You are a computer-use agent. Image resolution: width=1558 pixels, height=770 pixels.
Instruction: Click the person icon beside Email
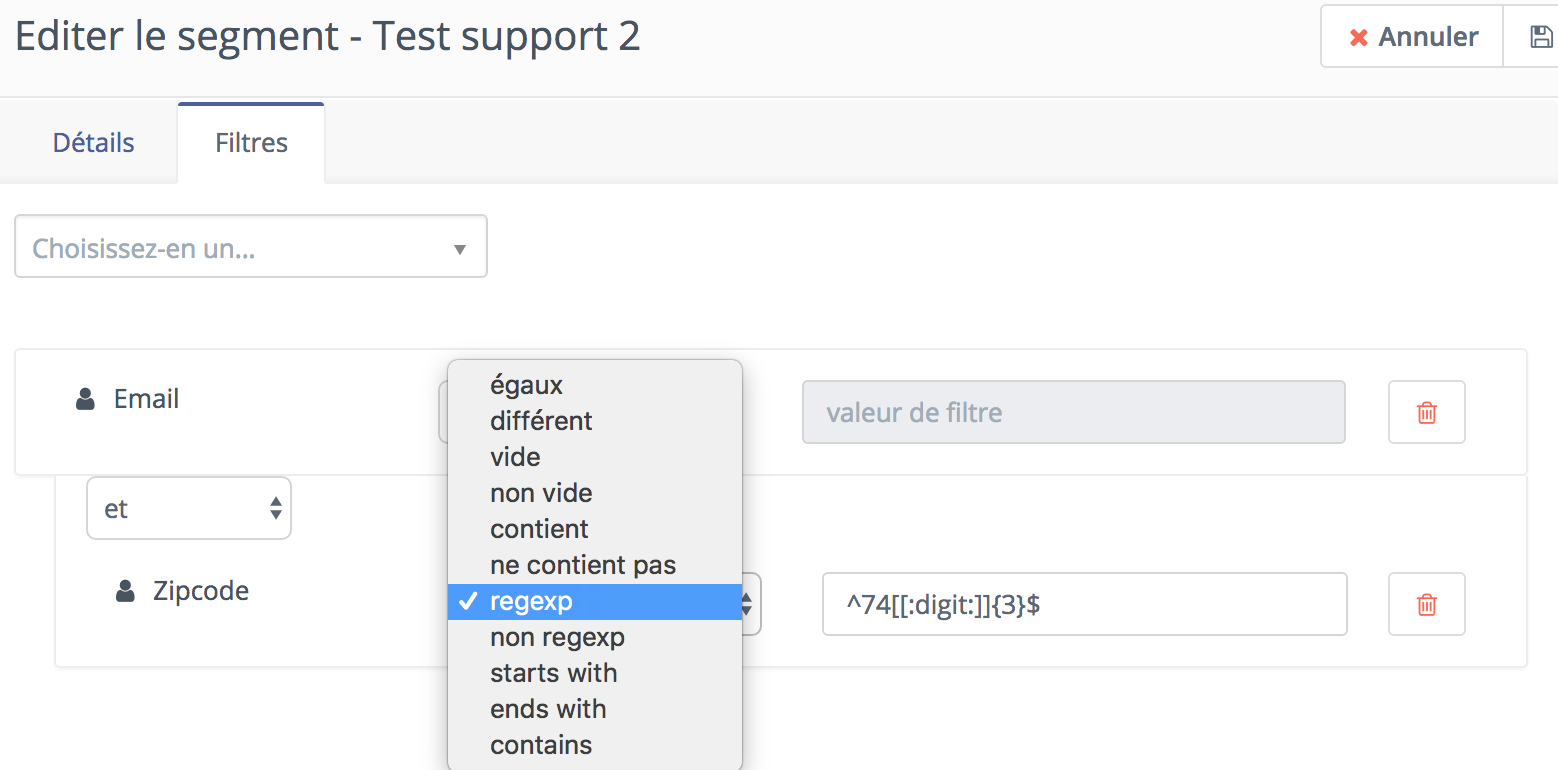[86, 399]
